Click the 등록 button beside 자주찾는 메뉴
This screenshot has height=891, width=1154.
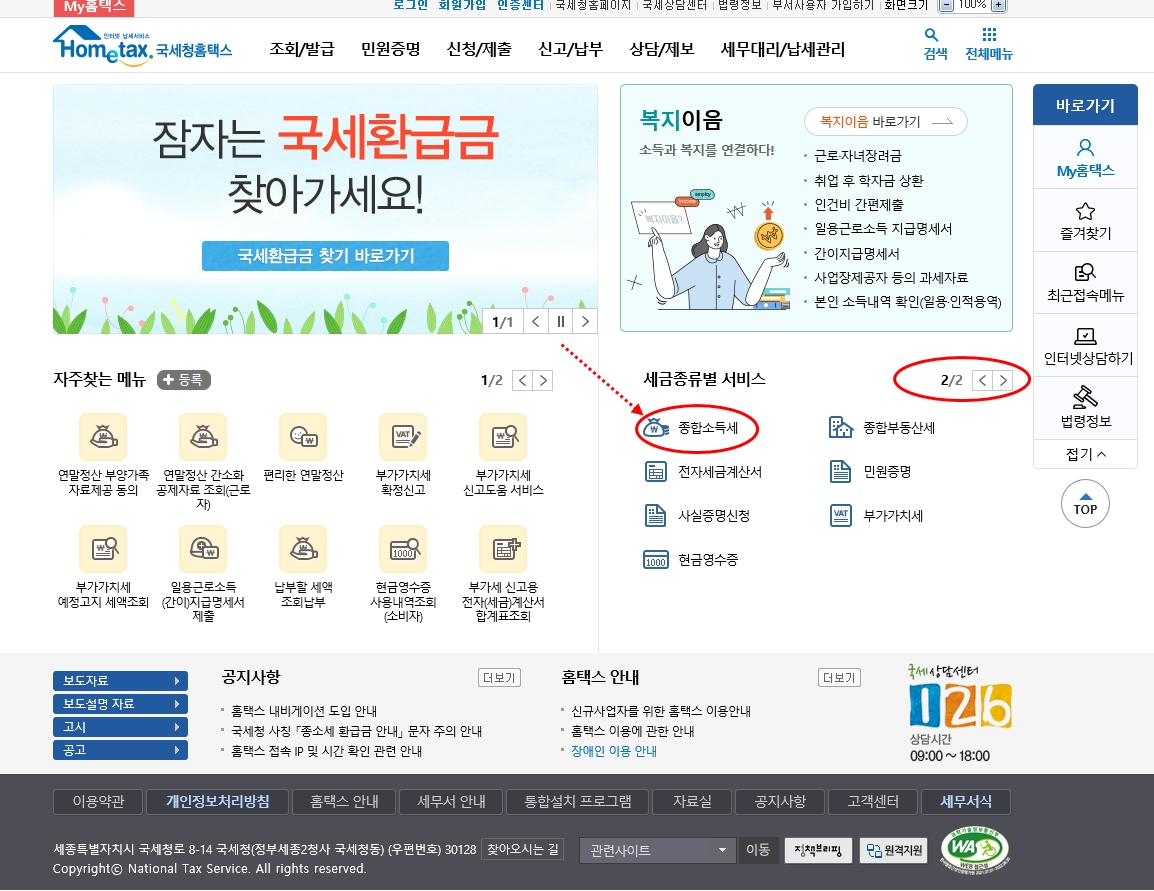[x=184, y=380]
